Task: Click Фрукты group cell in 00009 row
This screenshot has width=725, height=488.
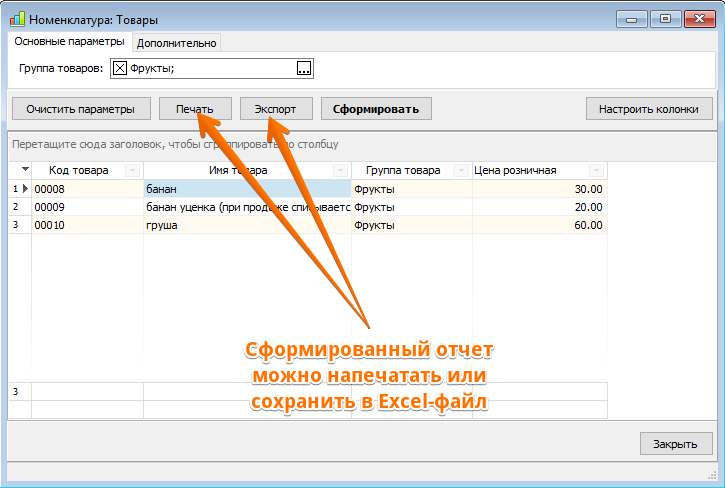Action: 412,207
